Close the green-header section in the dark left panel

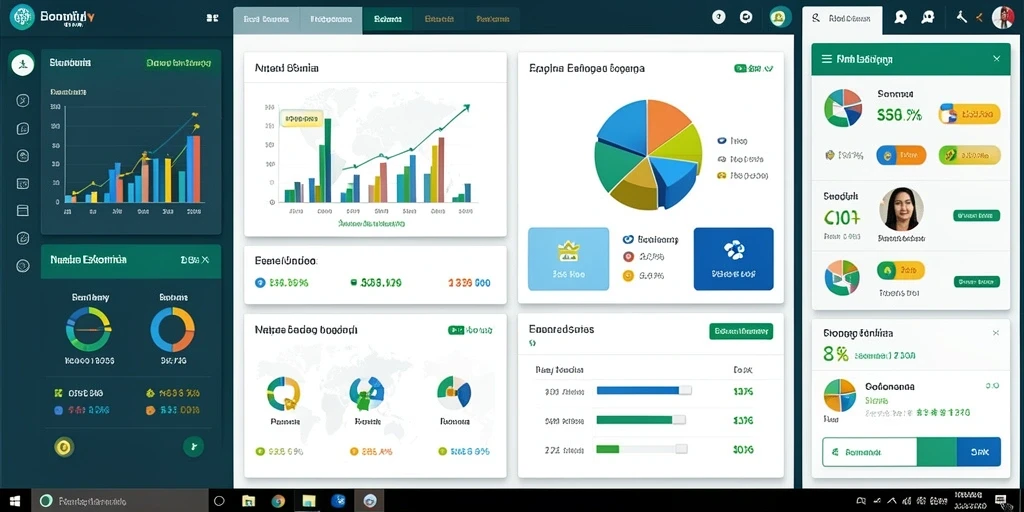coord(205,260)
